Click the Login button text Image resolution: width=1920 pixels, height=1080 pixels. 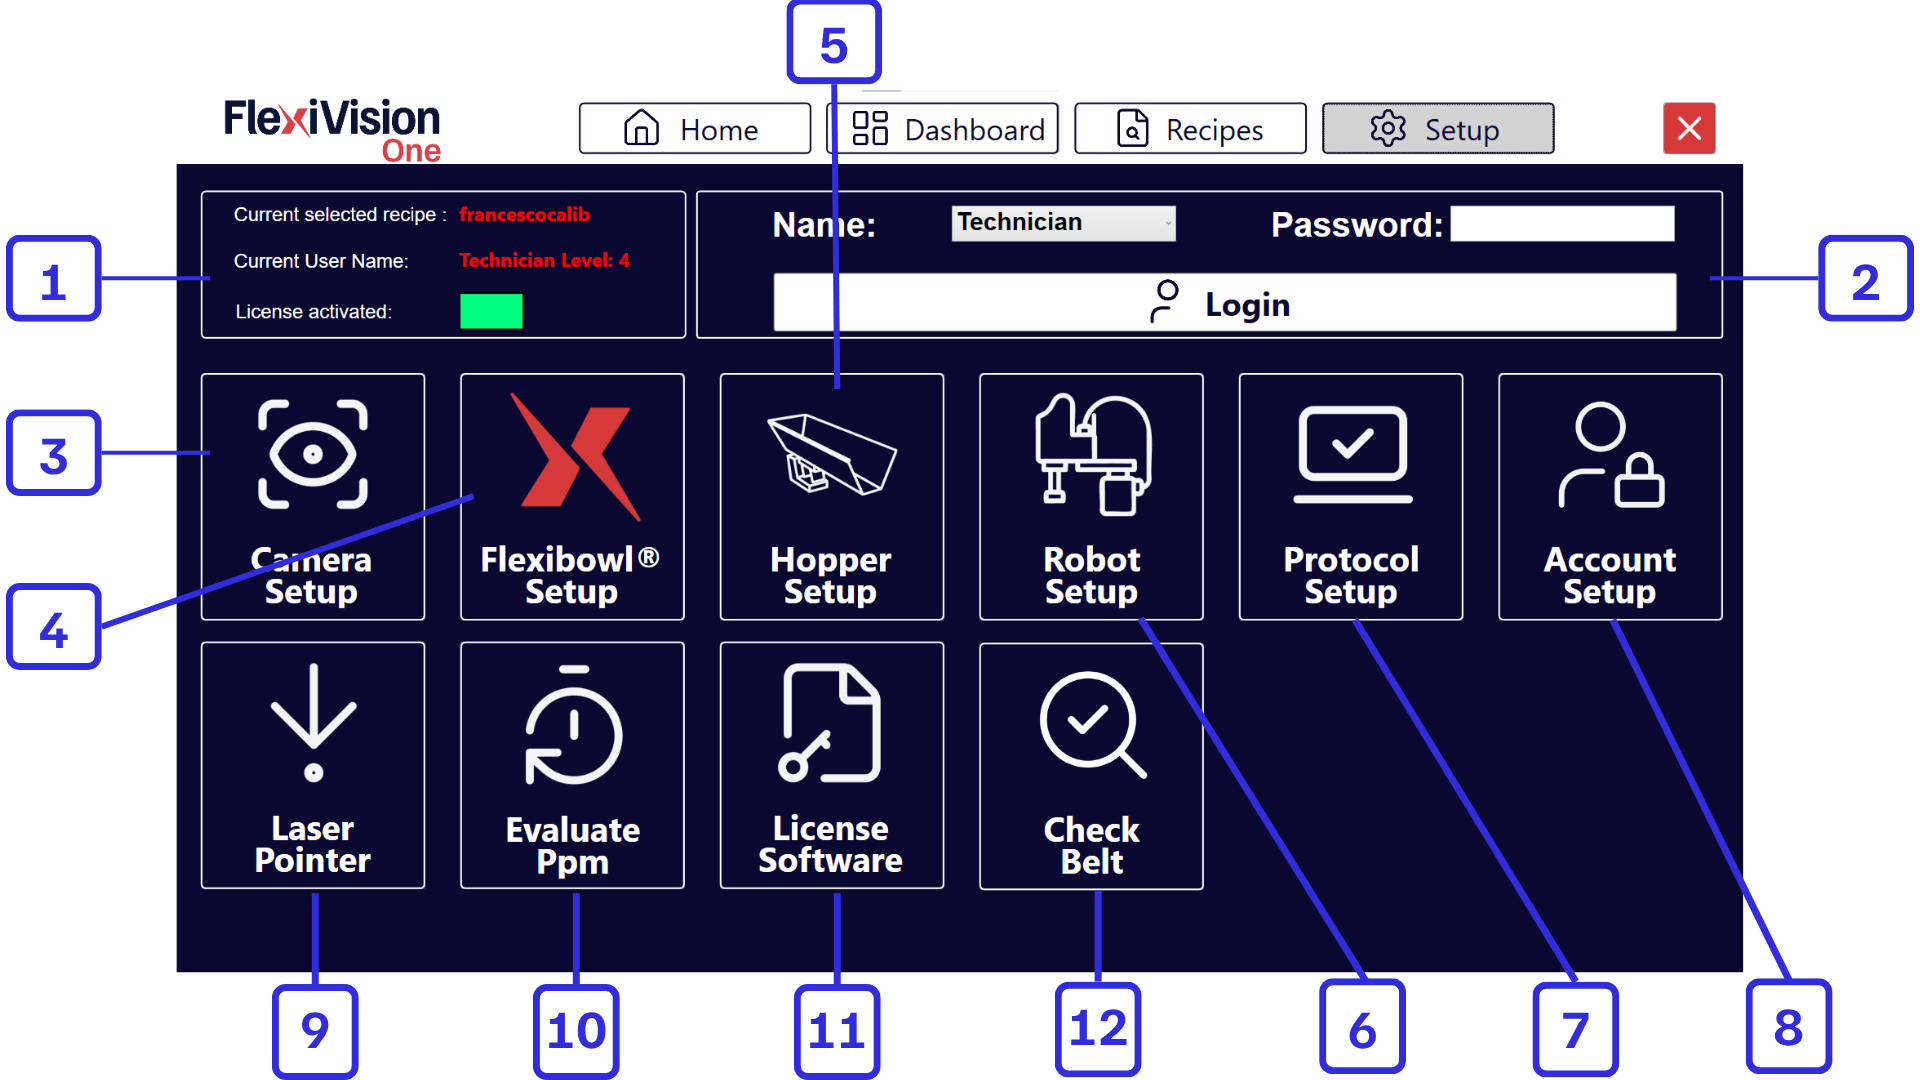1247,304
